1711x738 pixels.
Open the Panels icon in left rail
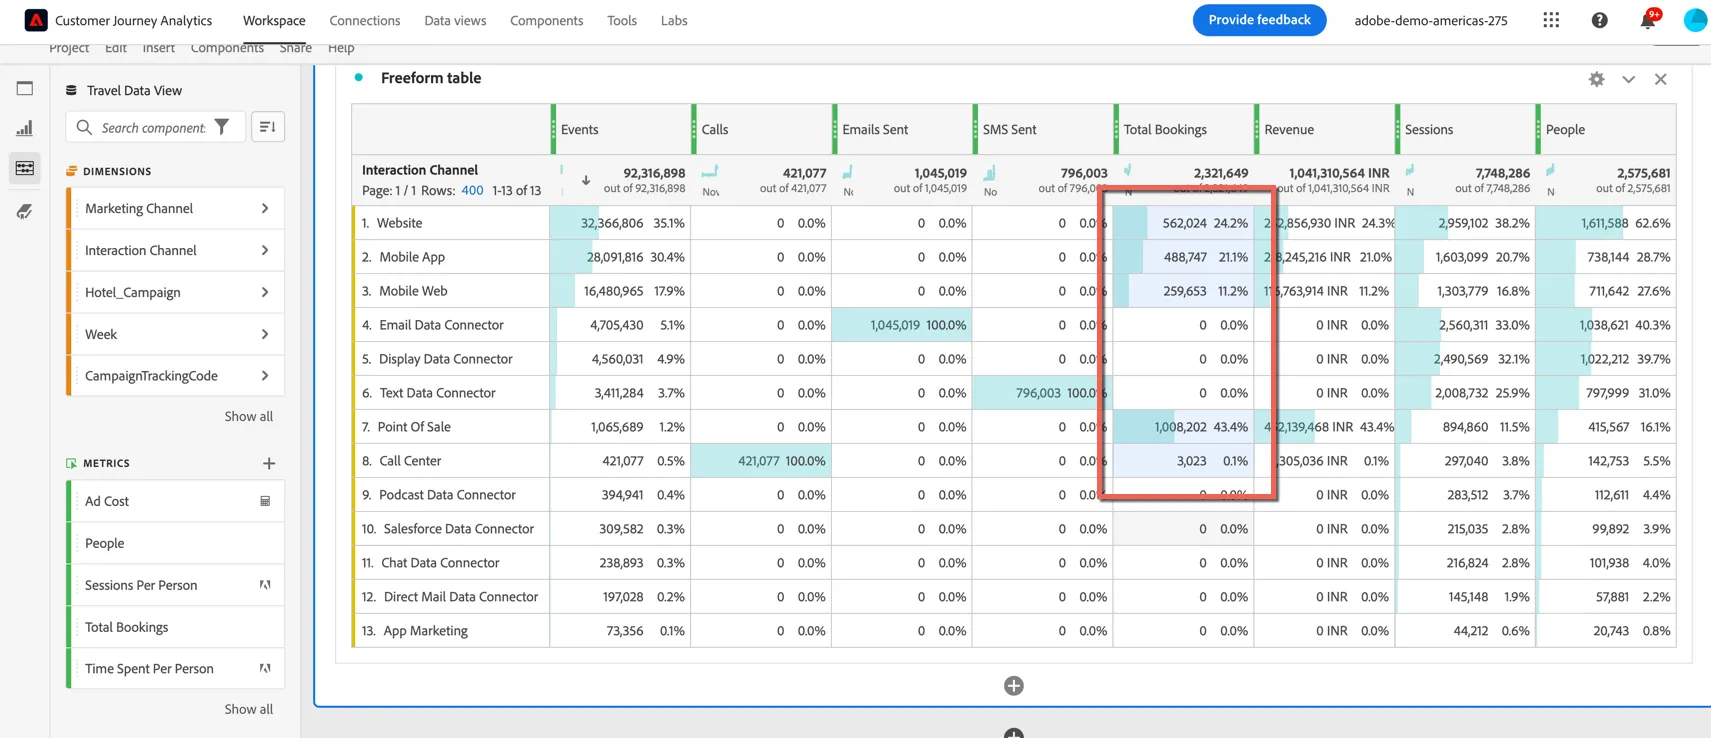click(25, 88)
